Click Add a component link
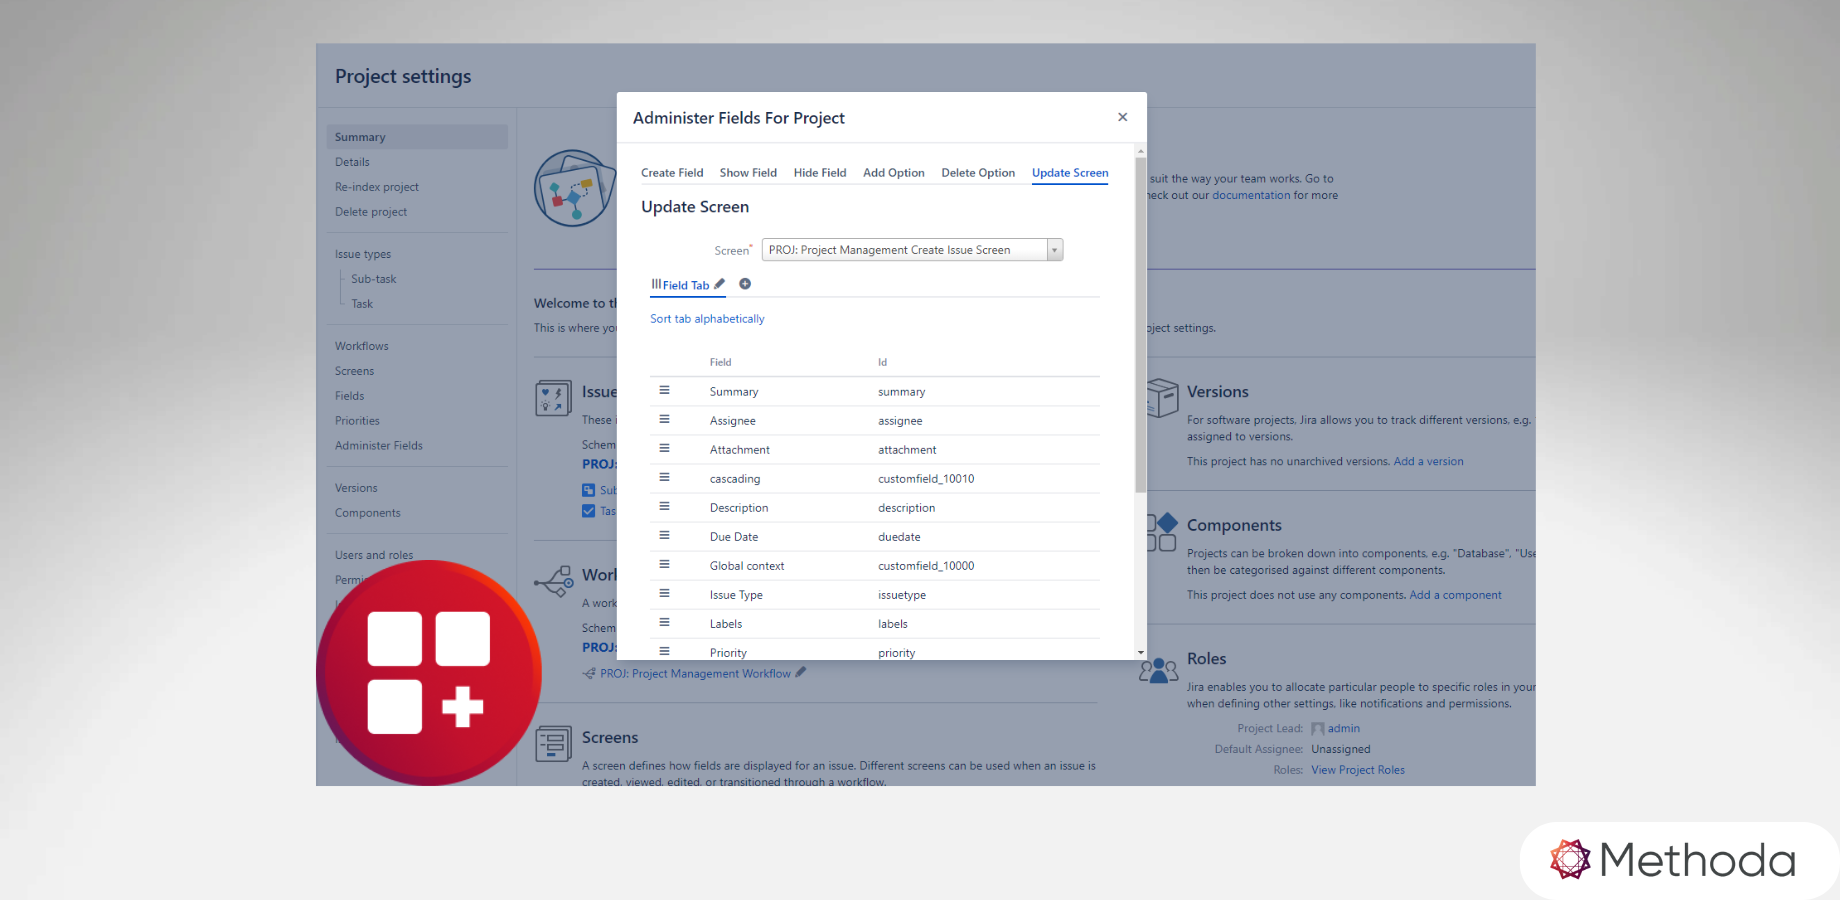This screenshot has width=1840, height=900. coord(1455,595)
